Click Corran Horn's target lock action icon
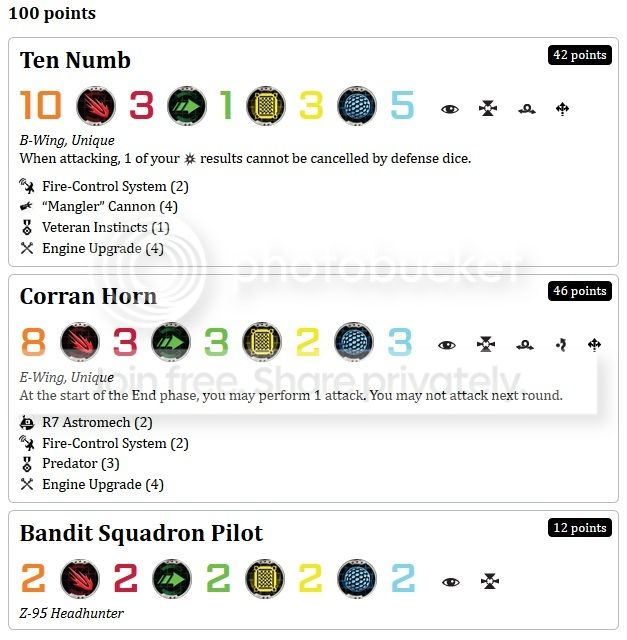The width and height of the screenshot is (627, 640). click(x=487, y=345)
